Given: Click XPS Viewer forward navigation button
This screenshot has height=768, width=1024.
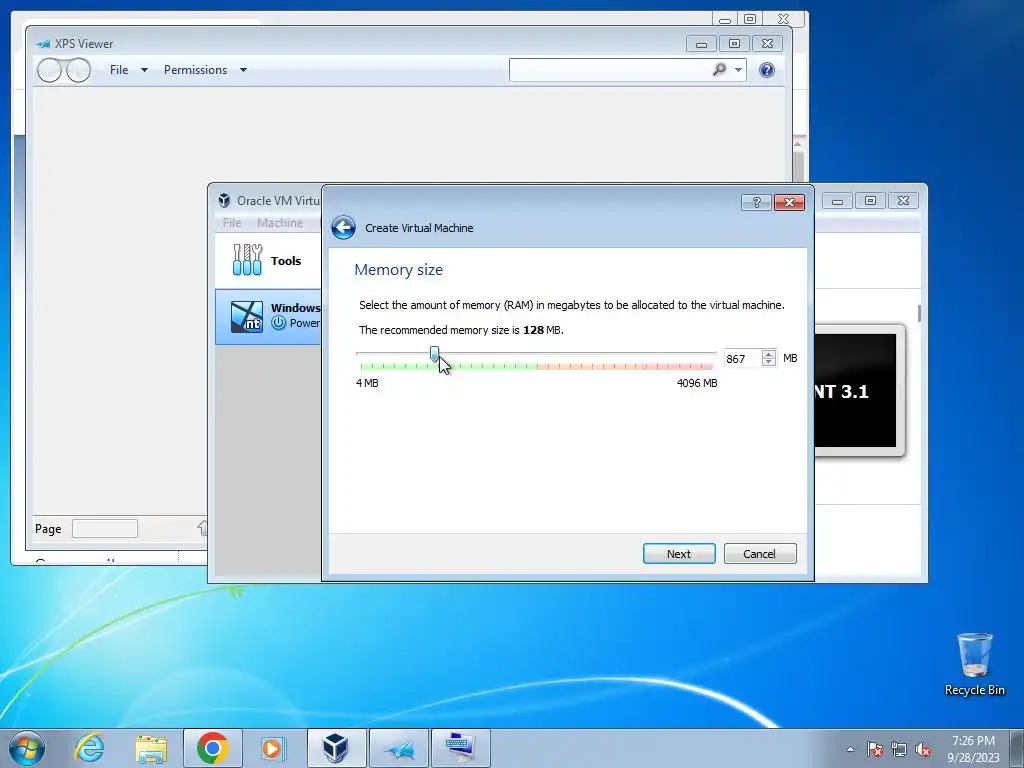Looking at the screenshot, I should point(78,70).
